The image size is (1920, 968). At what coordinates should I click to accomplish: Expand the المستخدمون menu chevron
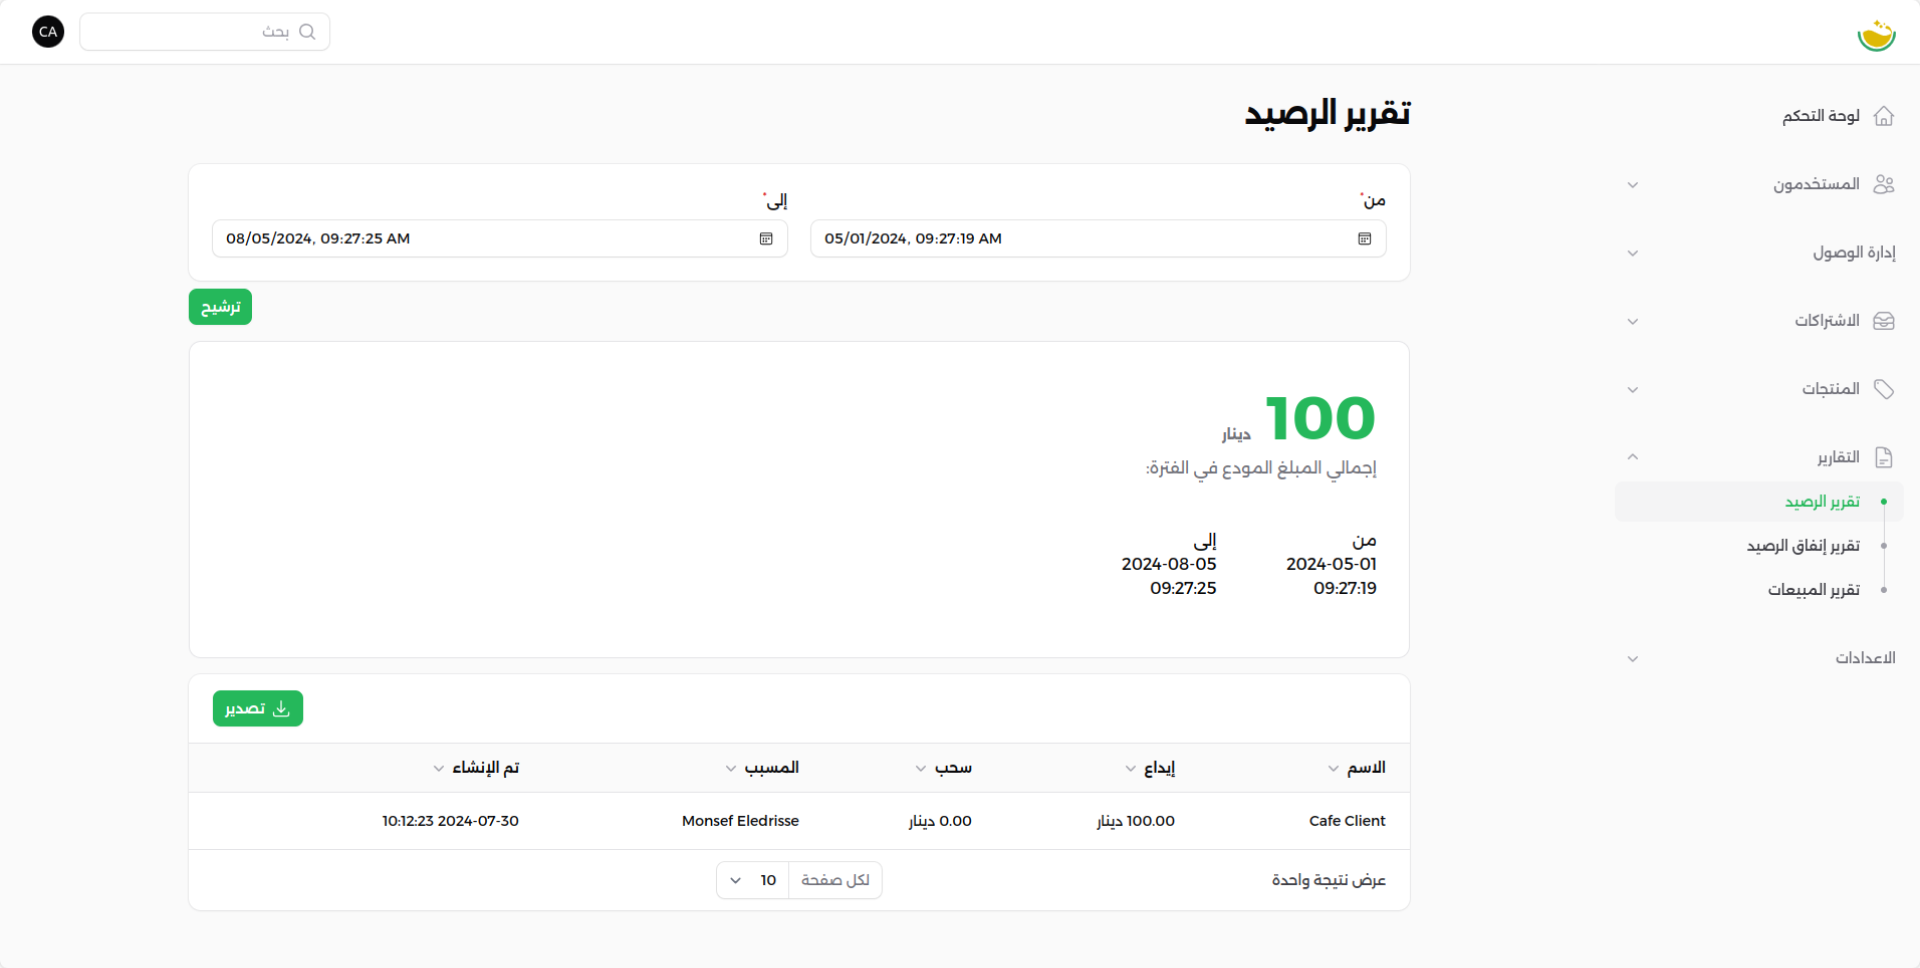point(1633,185)
